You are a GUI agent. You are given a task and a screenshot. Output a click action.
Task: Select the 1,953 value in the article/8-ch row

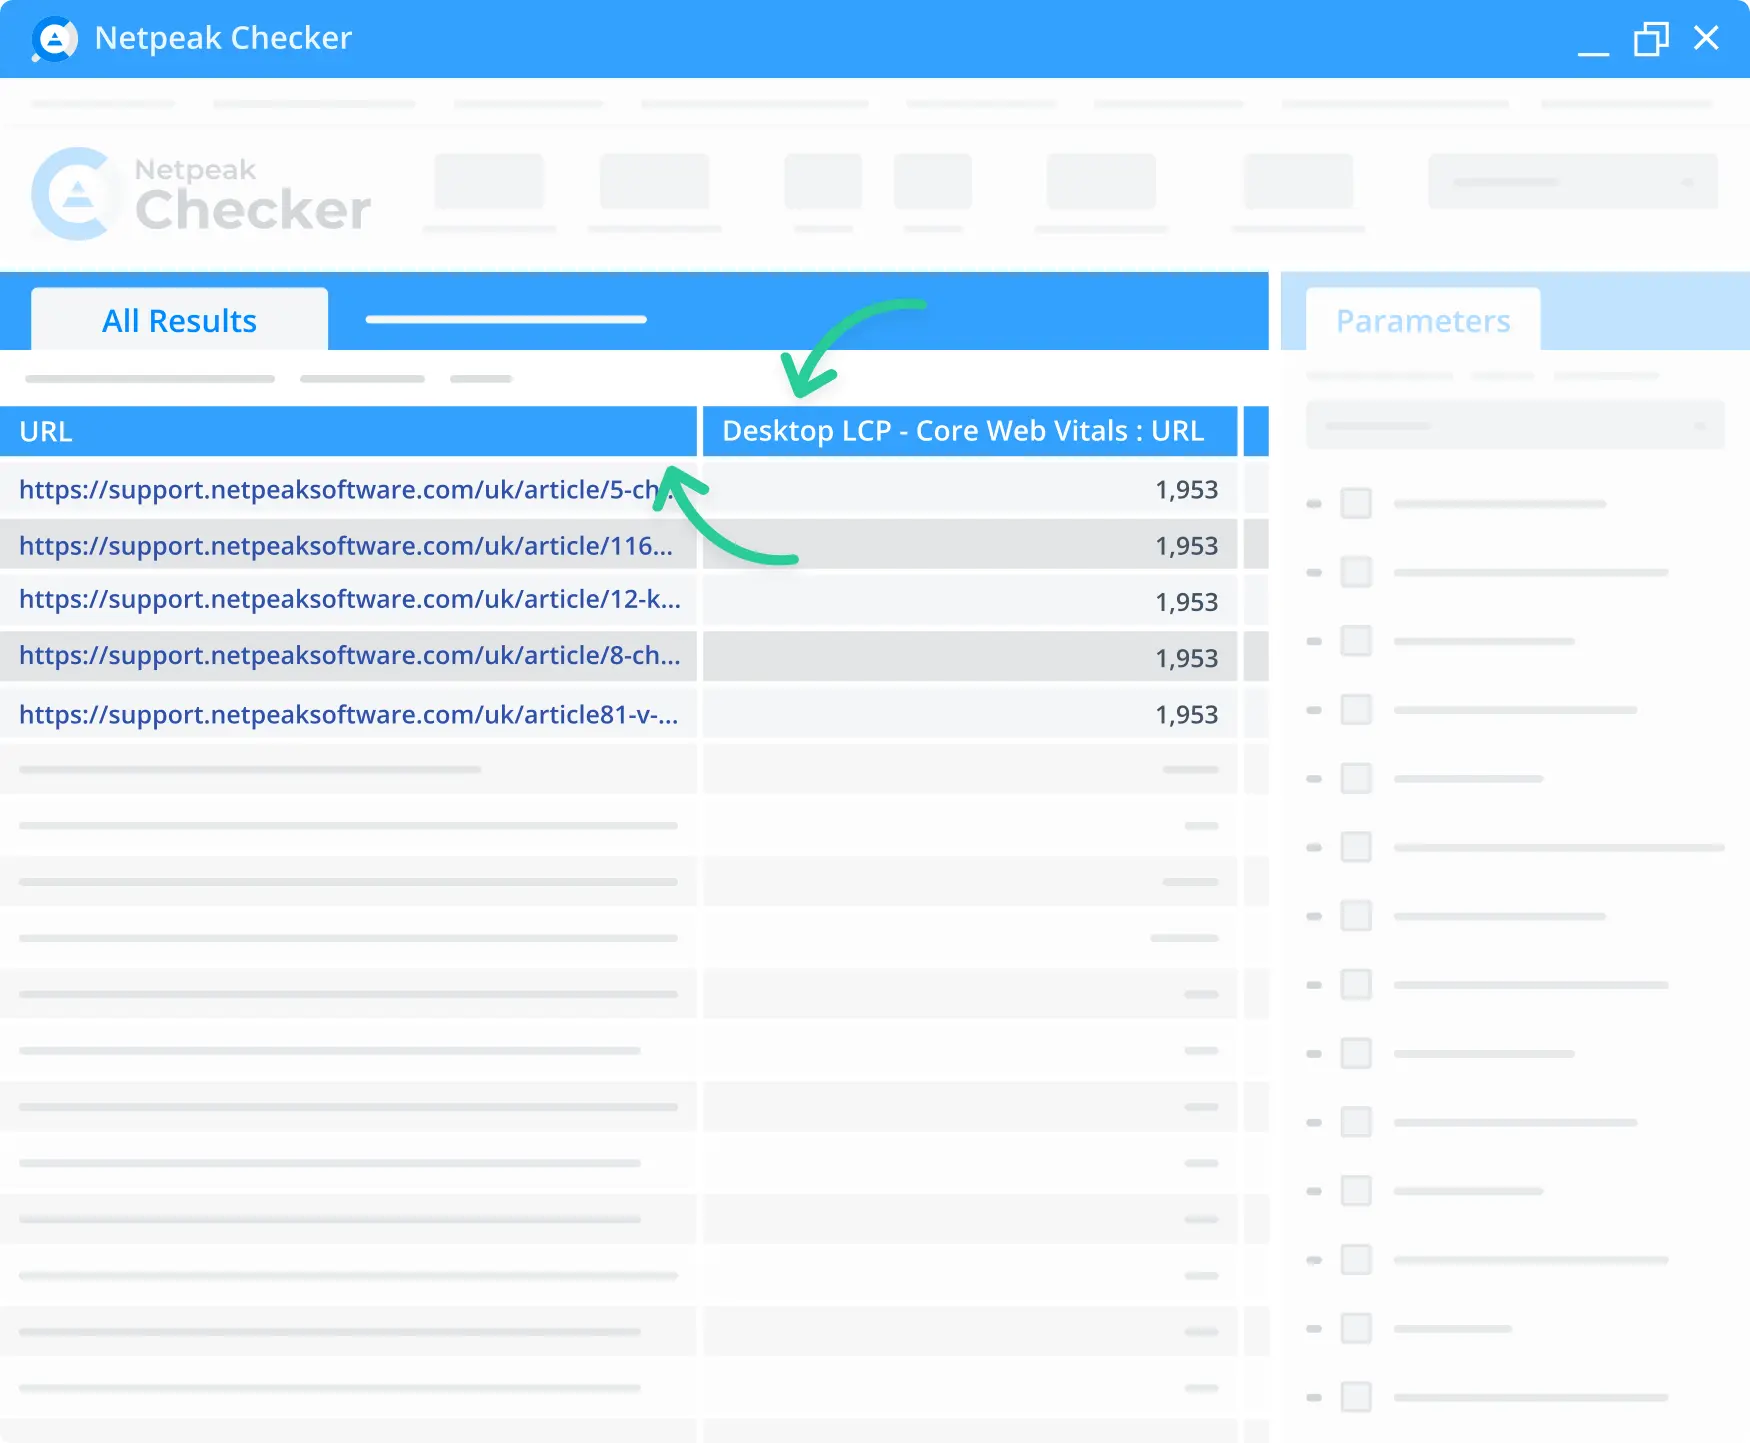1186,658
